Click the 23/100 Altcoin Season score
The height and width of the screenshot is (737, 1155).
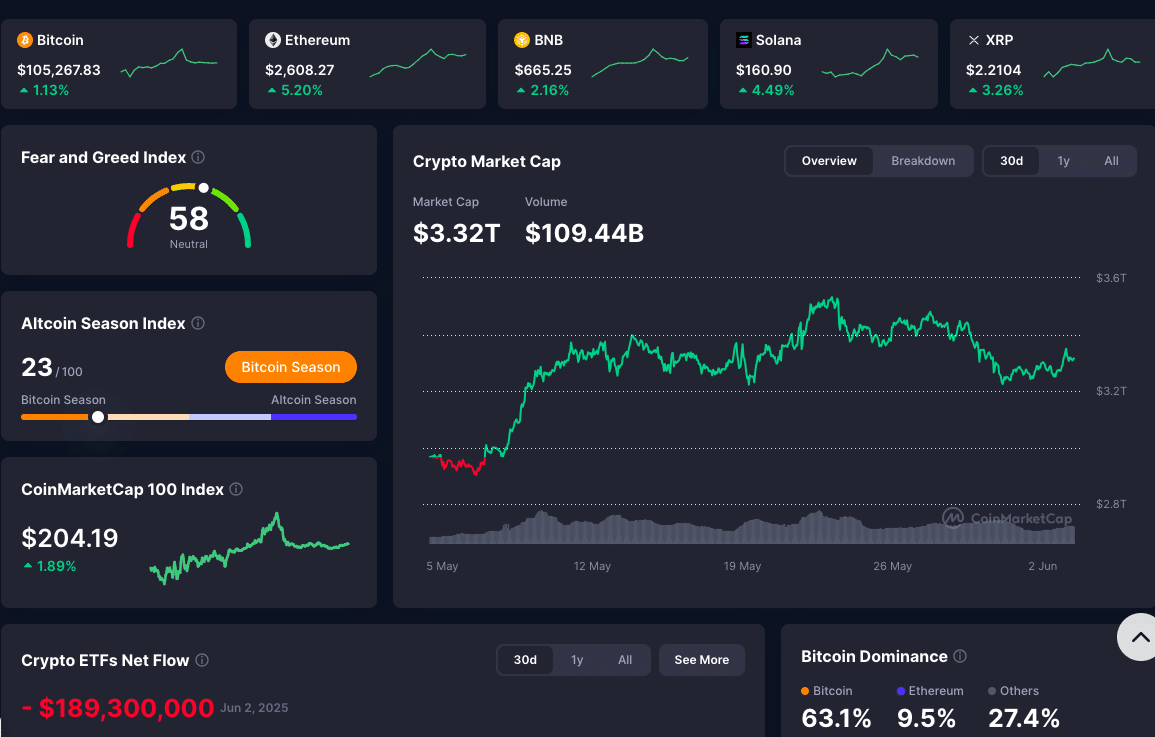52,367
